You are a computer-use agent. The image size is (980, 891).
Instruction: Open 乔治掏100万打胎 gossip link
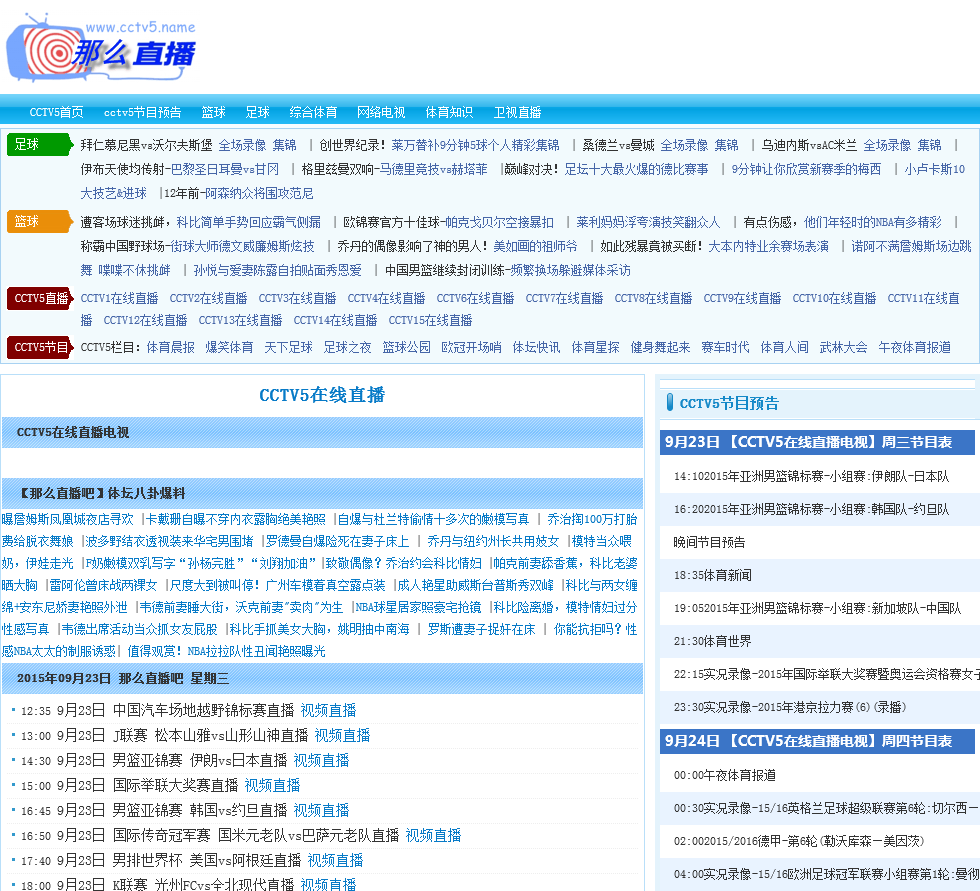(592, 519)
